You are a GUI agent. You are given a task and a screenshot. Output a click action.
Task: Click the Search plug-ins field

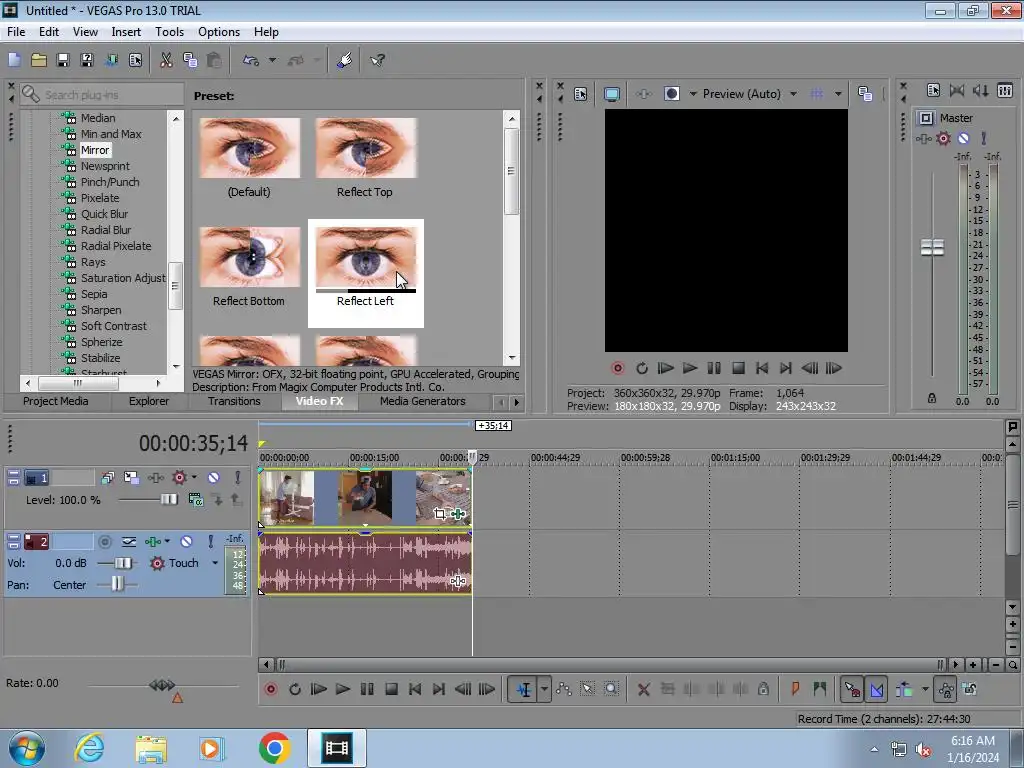(x=101, y=95)
